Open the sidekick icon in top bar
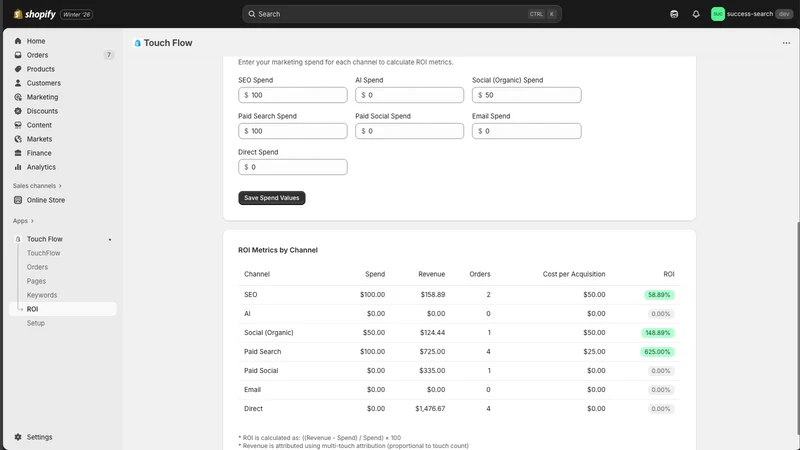 pyautogui.click(x=674, y=14)
